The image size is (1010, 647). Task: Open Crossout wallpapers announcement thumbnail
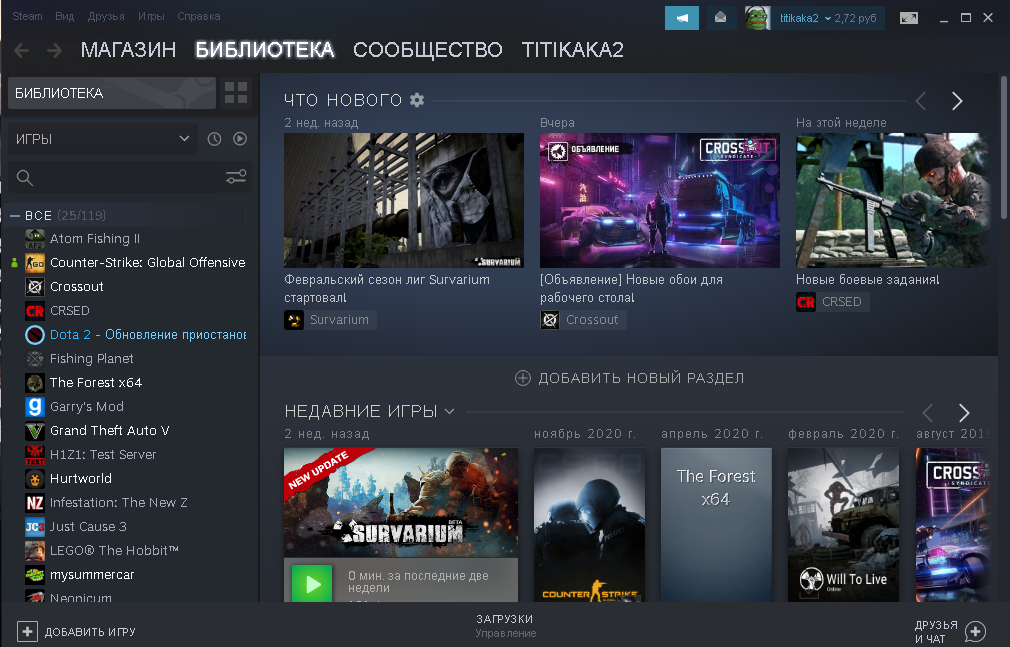click(x=660, y=200)
